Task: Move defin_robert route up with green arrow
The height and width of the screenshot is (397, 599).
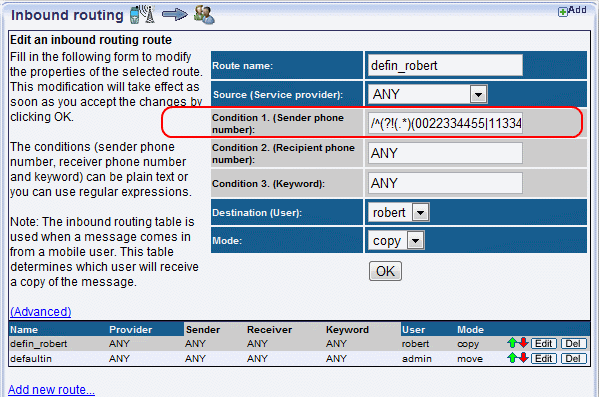Action: (x=512, y=343)
